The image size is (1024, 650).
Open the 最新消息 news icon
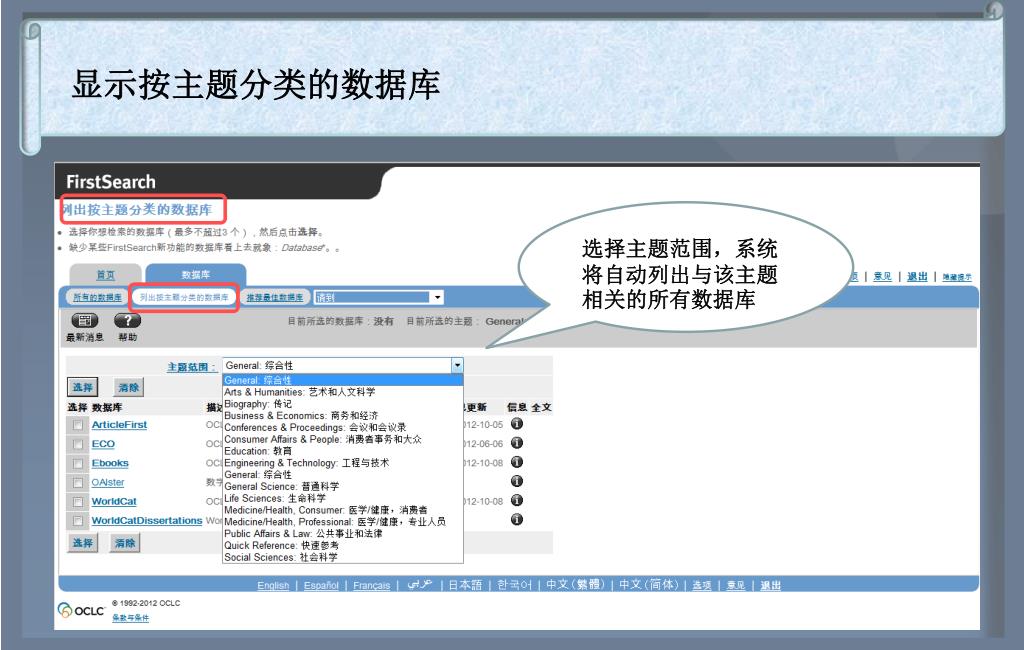pyautogui.click(x=84, y=320)
